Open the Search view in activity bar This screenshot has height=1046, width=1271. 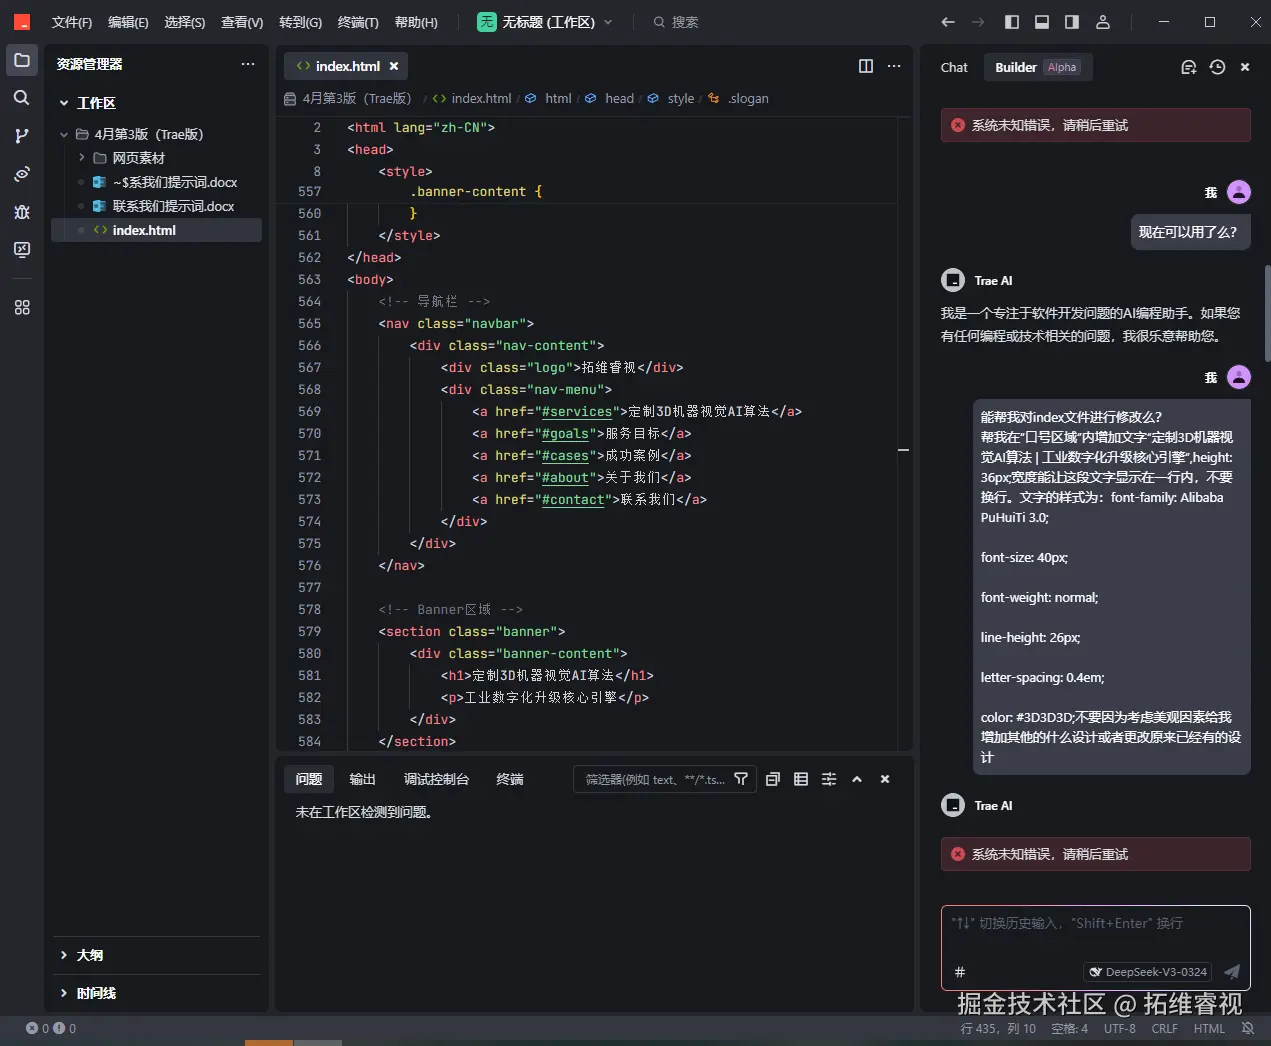tap(21, 98)
